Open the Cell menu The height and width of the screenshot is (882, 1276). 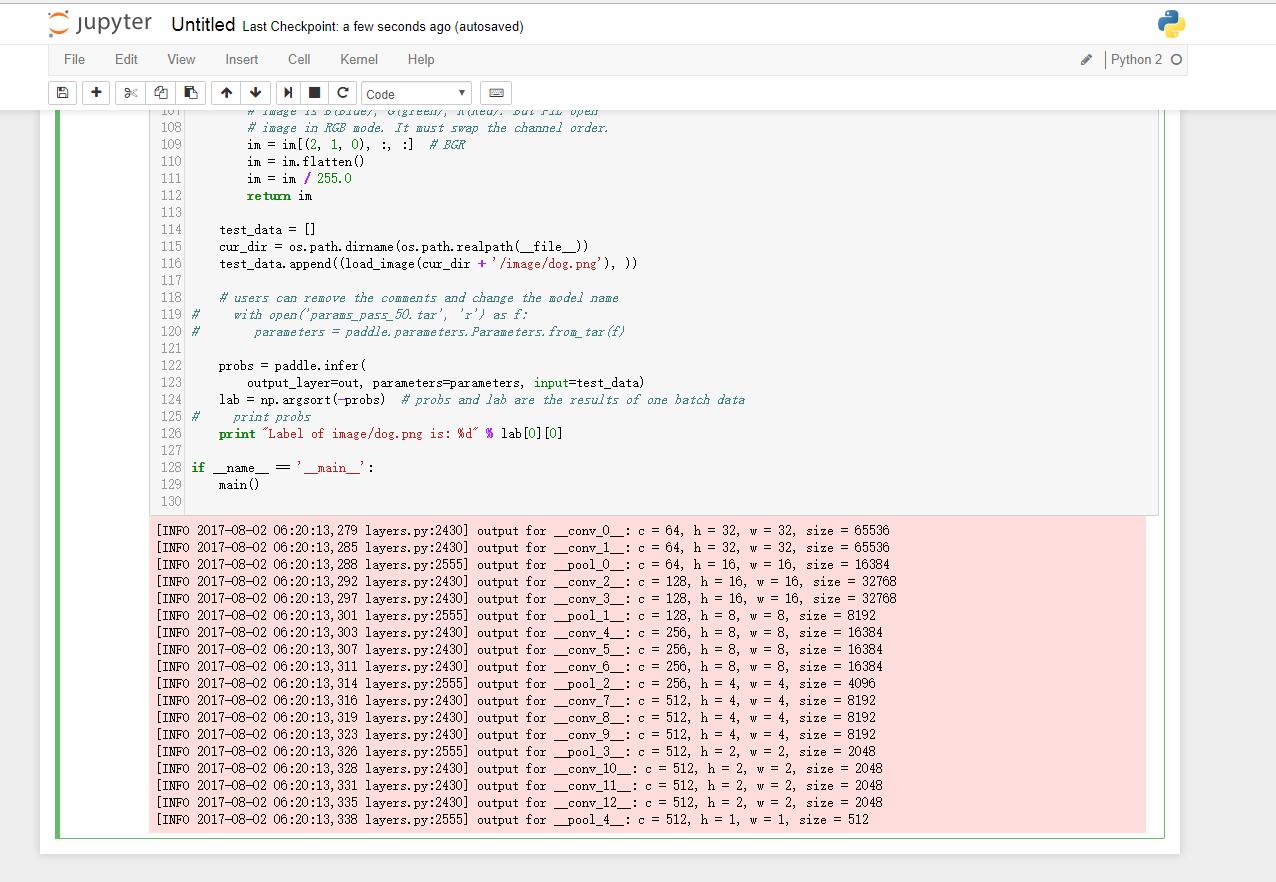(x=299, y=60)
